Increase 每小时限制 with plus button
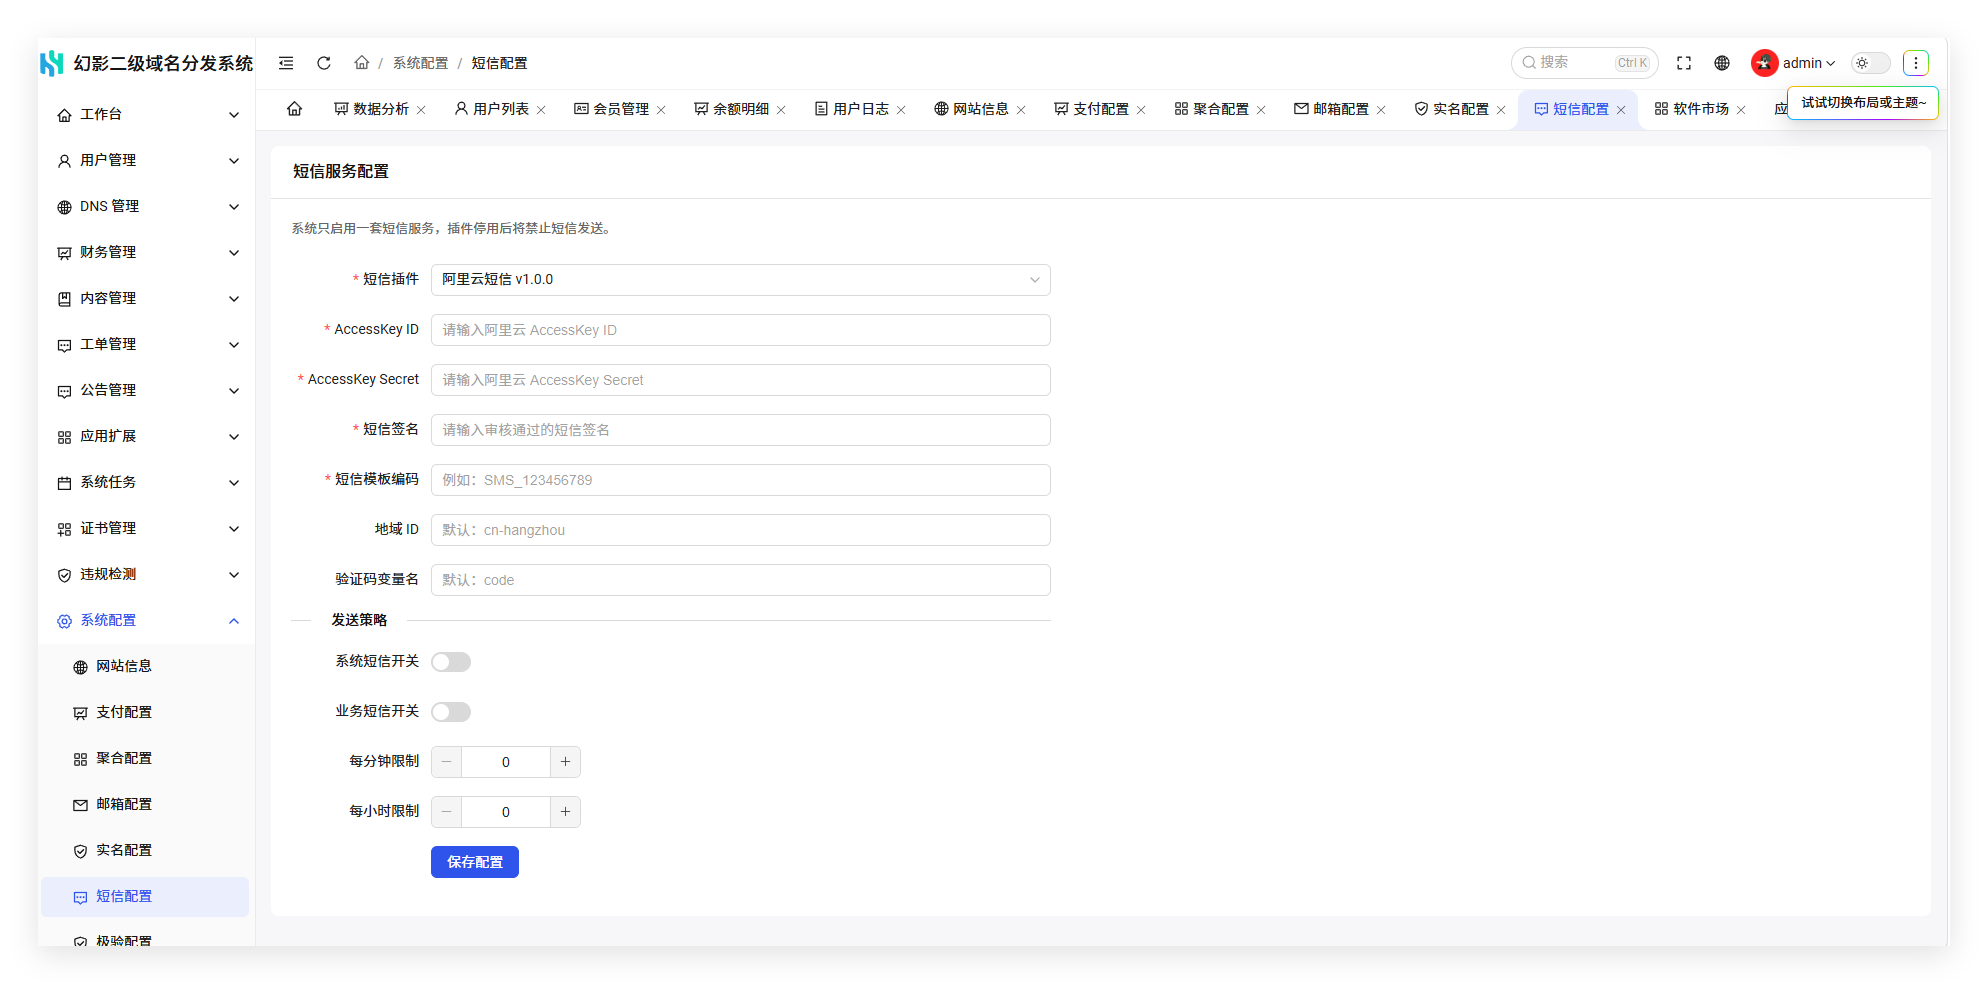 (x=565, y=812)
